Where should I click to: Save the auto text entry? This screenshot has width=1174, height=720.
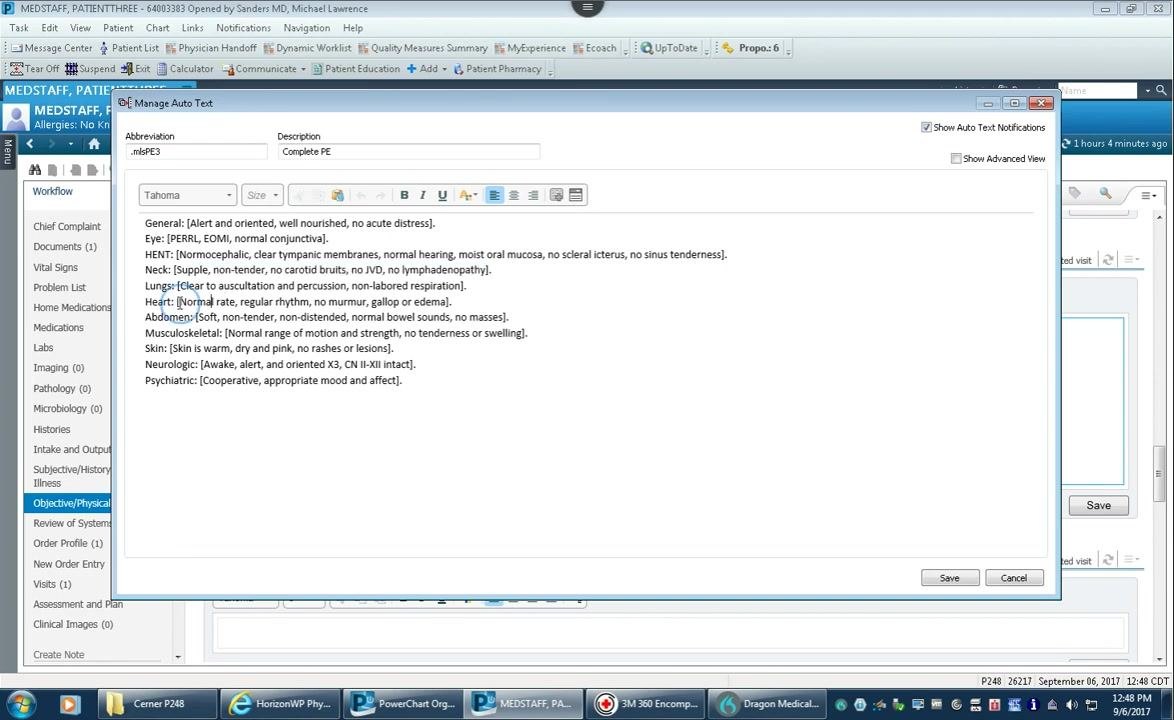click(949, 578)
